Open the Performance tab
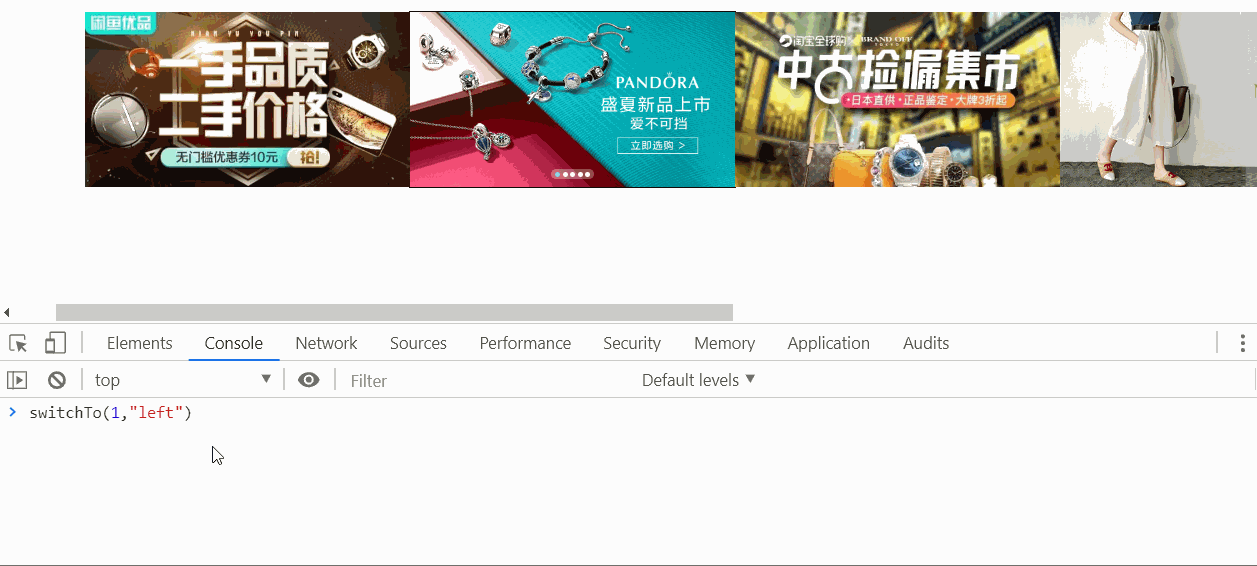The image size is (1257, 566). (x=525, y=343)
